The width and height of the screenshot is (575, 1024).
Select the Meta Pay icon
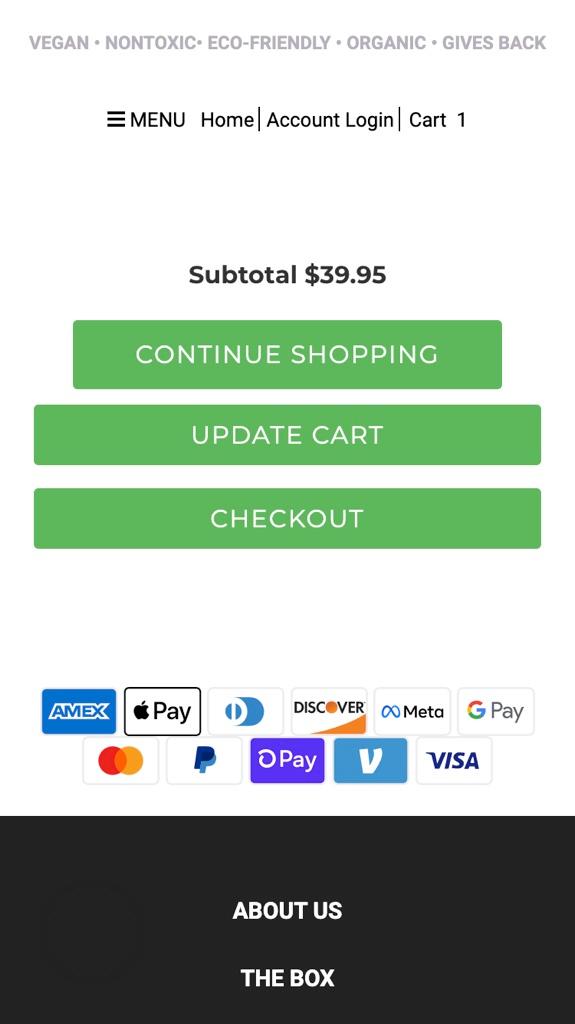412,711
